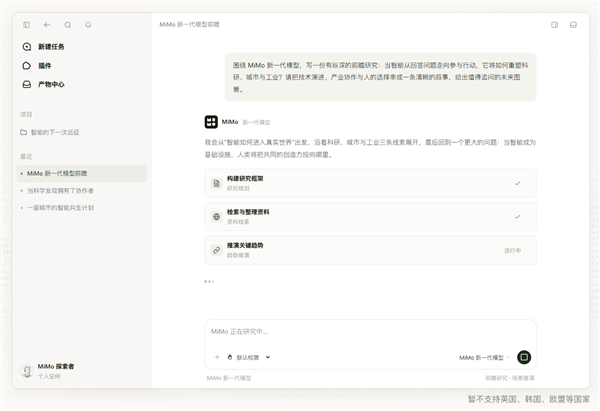The width and height of the screenshot is (600, 411).
Task: Click the link icon of 推演关键趋势
Action: (x=217, y=250)
